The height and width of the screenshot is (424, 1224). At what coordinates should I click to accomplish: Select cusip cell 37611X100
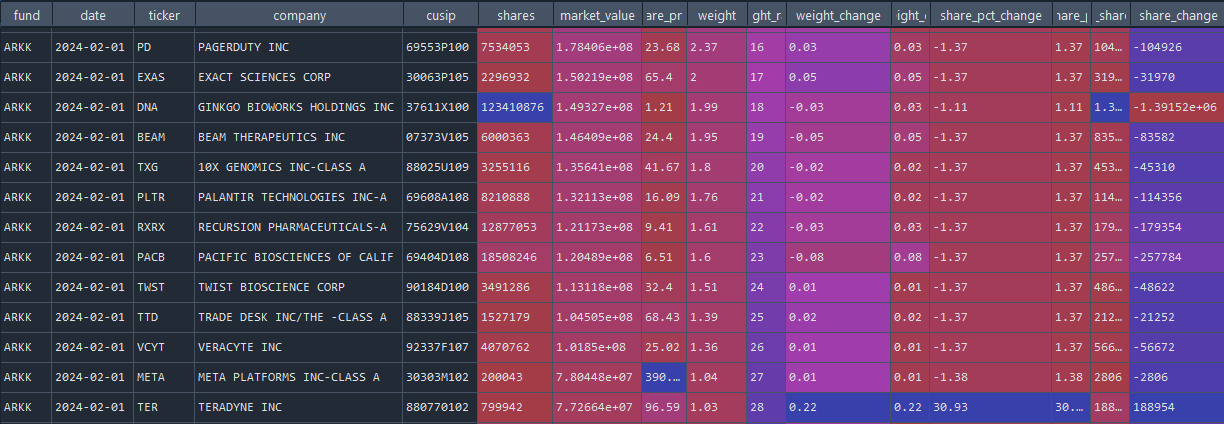coord(440,107)
